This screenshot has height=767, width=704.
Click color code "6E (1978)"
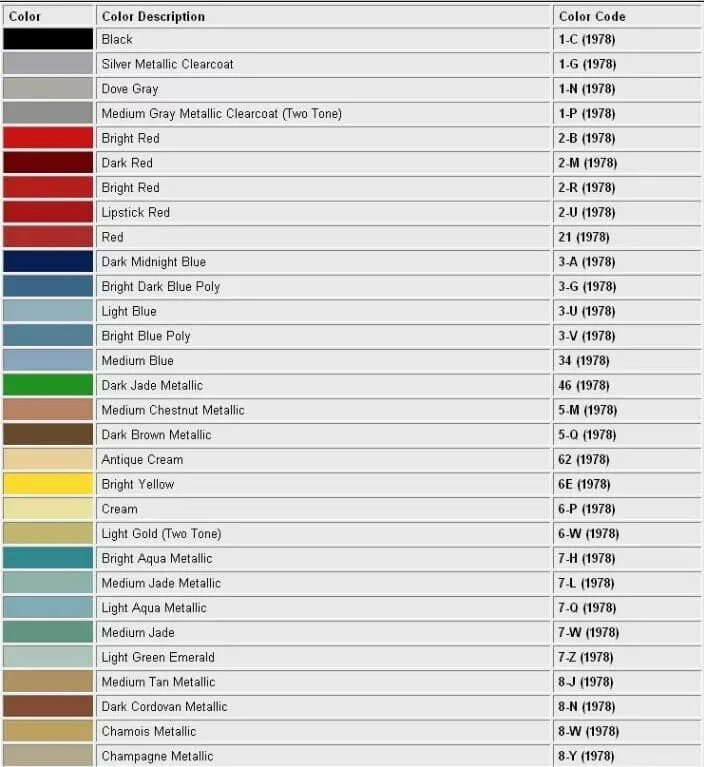coord(584,484)
